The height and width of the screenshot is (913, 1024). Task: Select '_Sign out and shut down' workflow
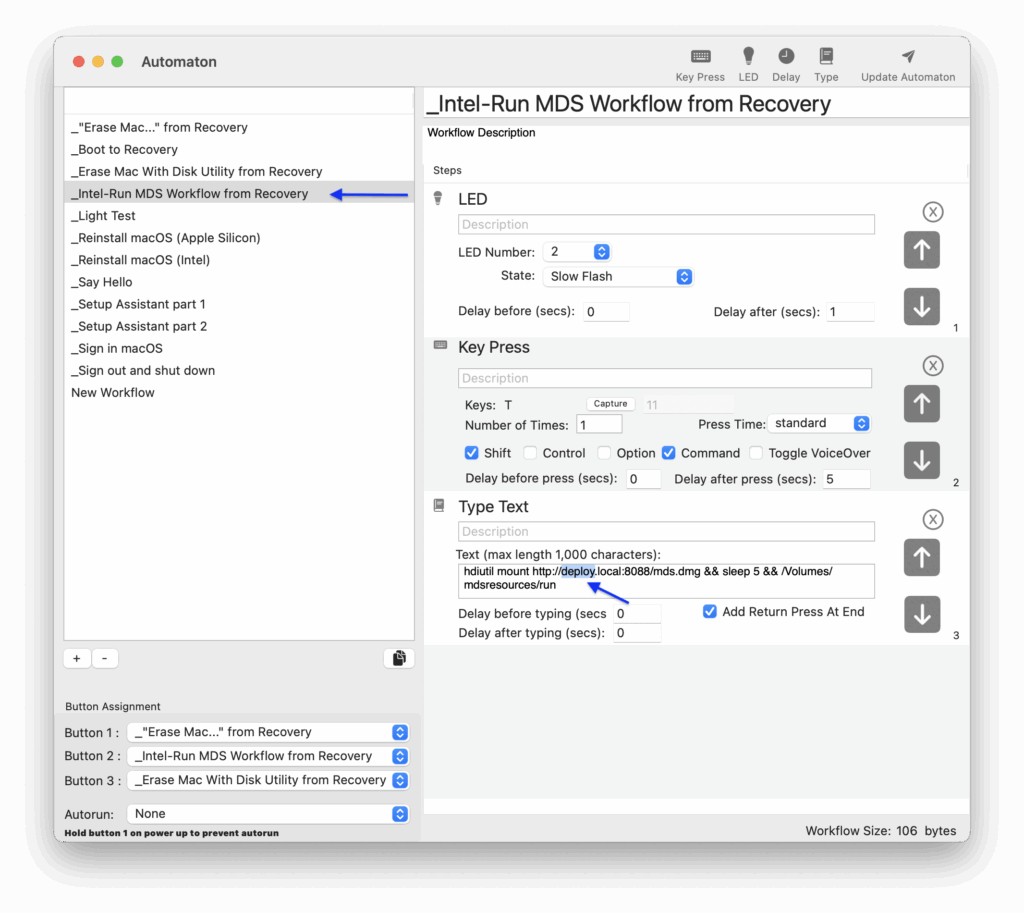coord(239,370)
